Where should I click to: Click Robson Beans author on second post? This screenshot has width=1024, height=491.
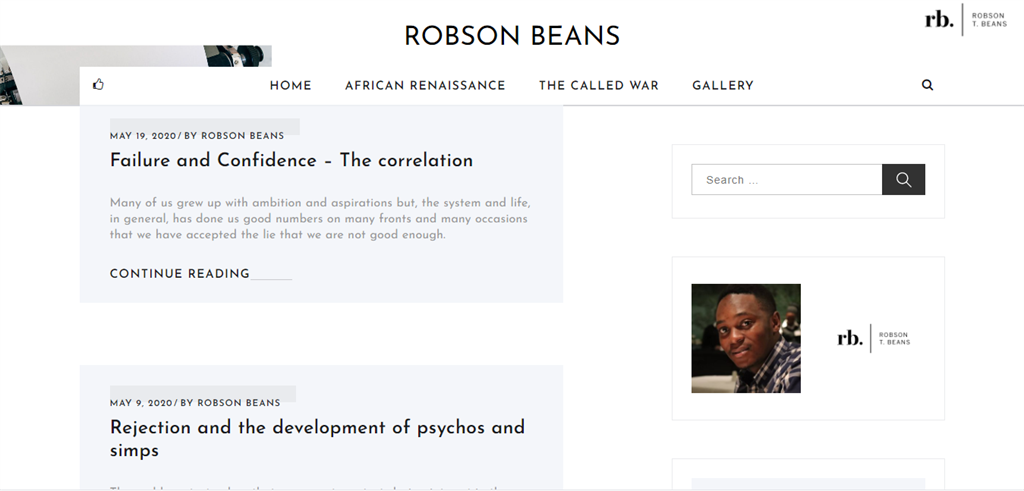(x=238, y=403)
